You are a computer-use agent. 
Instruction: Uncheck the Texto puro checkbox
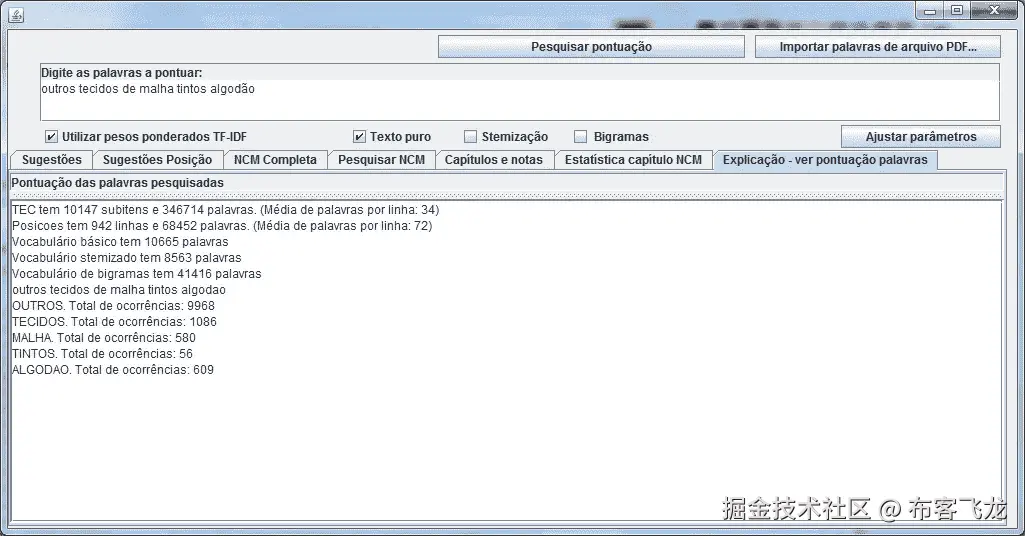pos(359,137)
